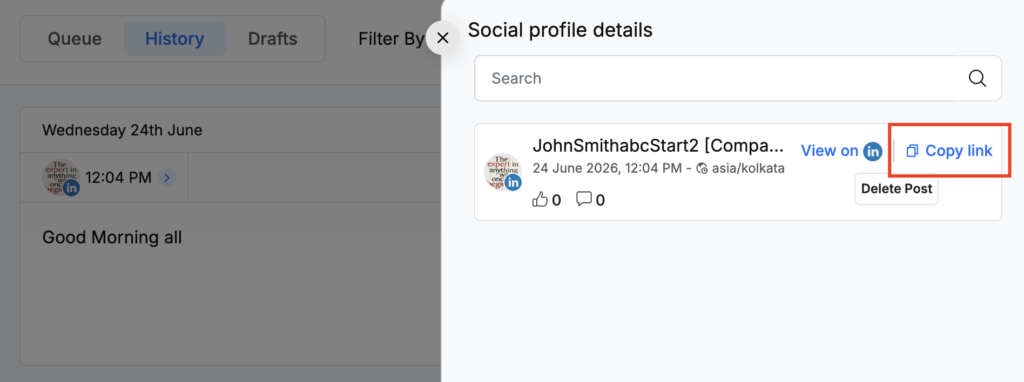Close the Social profile details panel
Image resolution: width=1024 pixels, height=382 pixels.
pyautogui.click(x=442, y=38)
